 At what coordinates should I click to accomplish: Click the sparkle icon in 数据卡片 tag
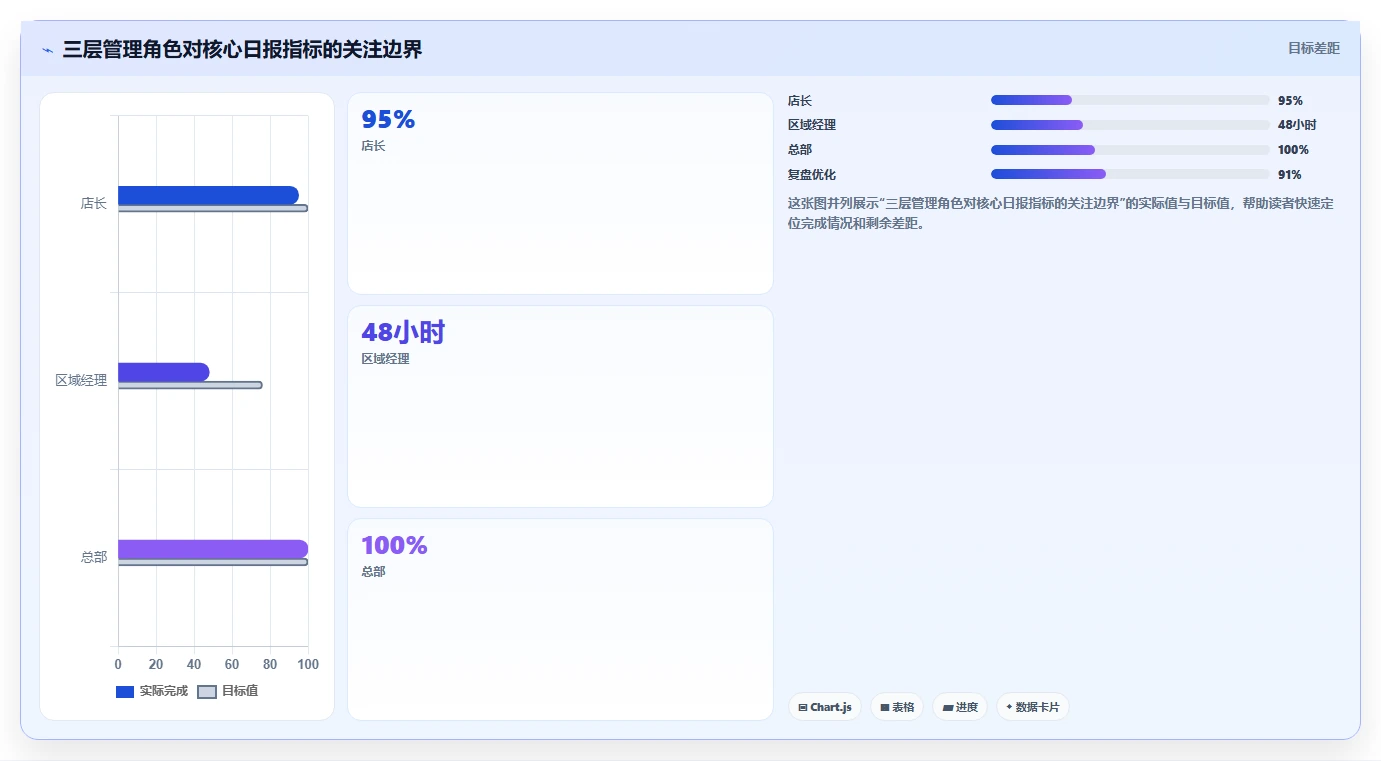1009,707
